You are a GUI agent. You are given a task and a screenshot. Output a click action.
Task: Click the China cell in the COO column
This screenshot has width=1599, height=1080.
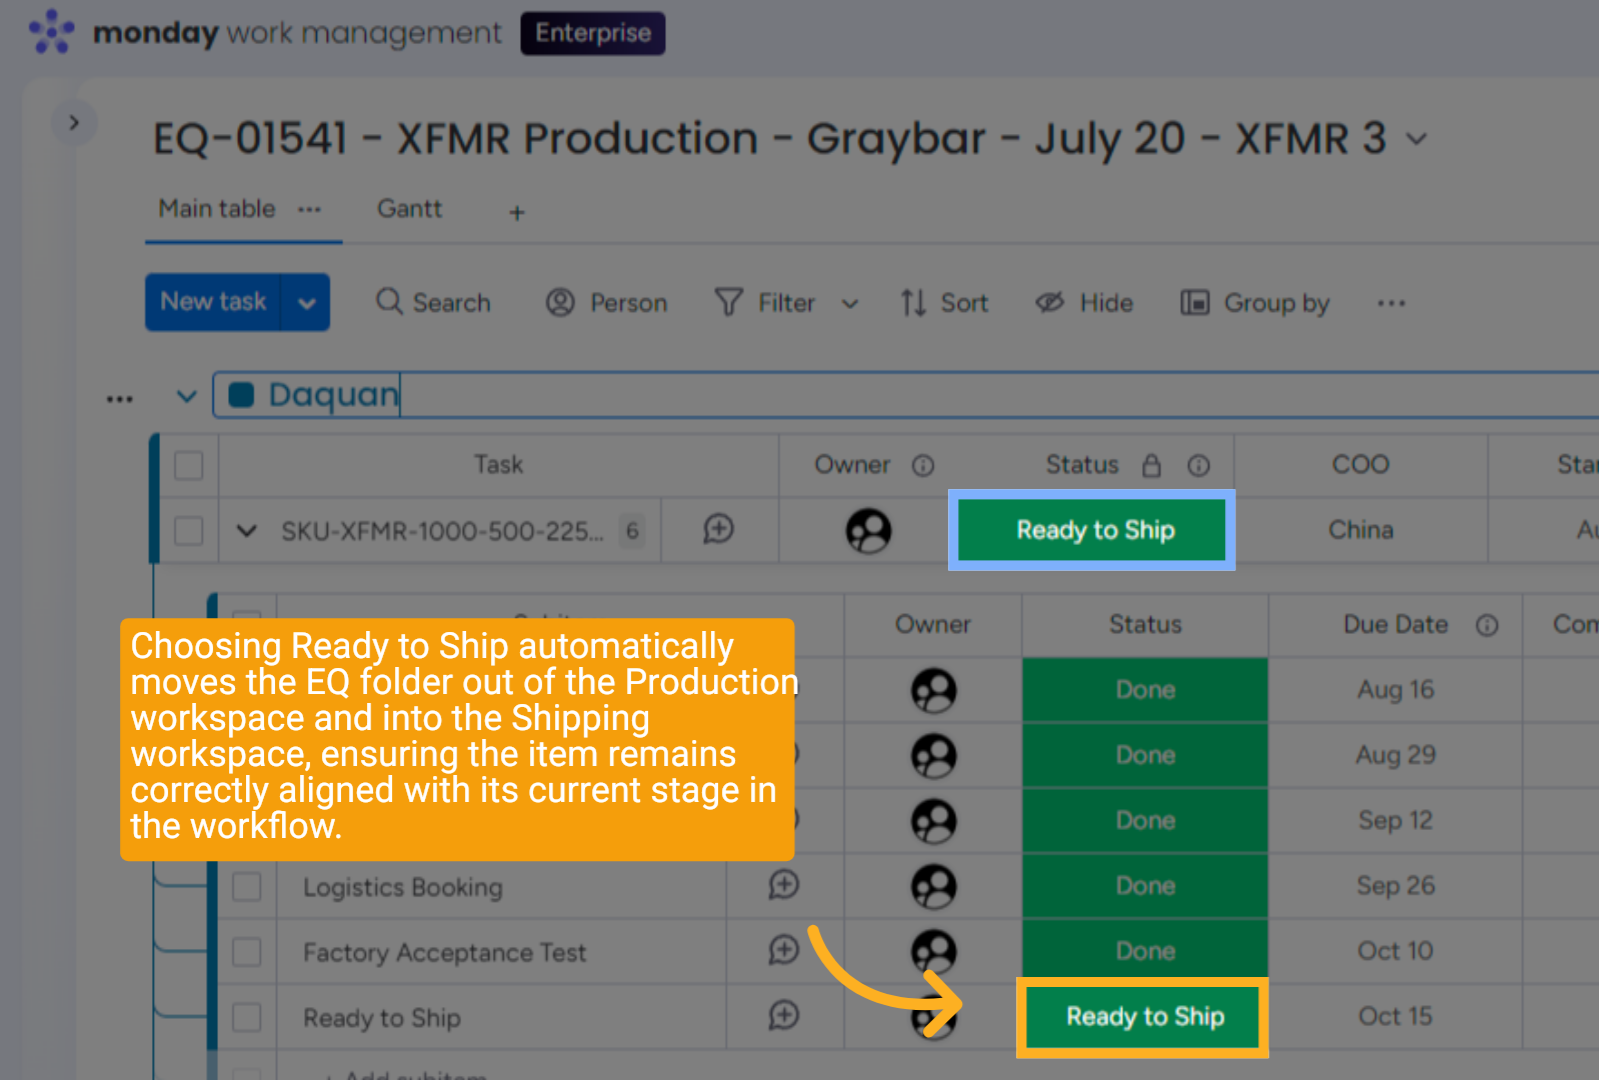(1360, 530)
